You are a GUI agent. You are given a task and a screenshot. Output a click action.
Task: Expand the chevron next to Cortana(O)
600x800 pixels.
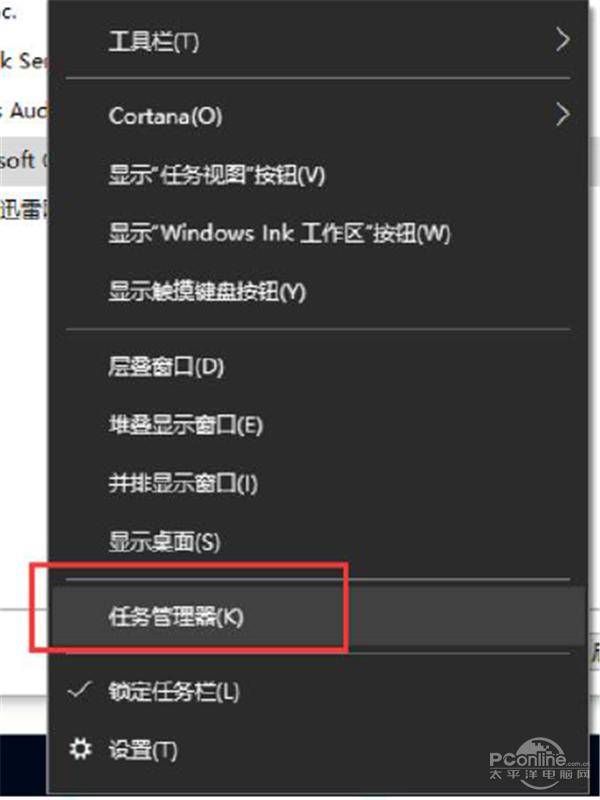562,115
